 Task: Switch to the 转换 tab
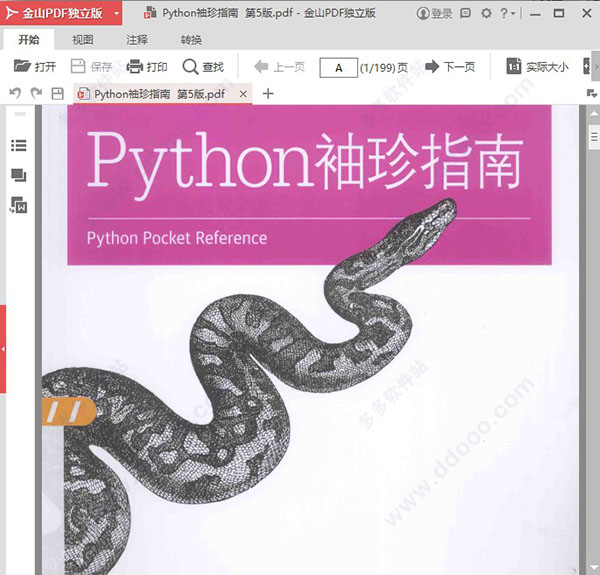click(x=191, y=39)
